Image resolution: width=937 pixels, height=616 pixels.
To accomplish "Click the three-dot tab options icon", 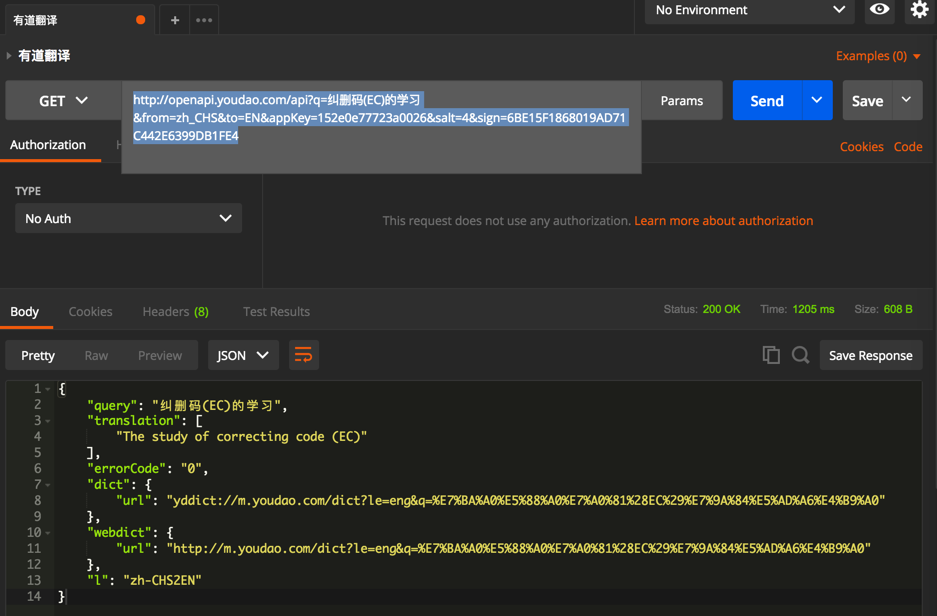I will click(204, 20).
